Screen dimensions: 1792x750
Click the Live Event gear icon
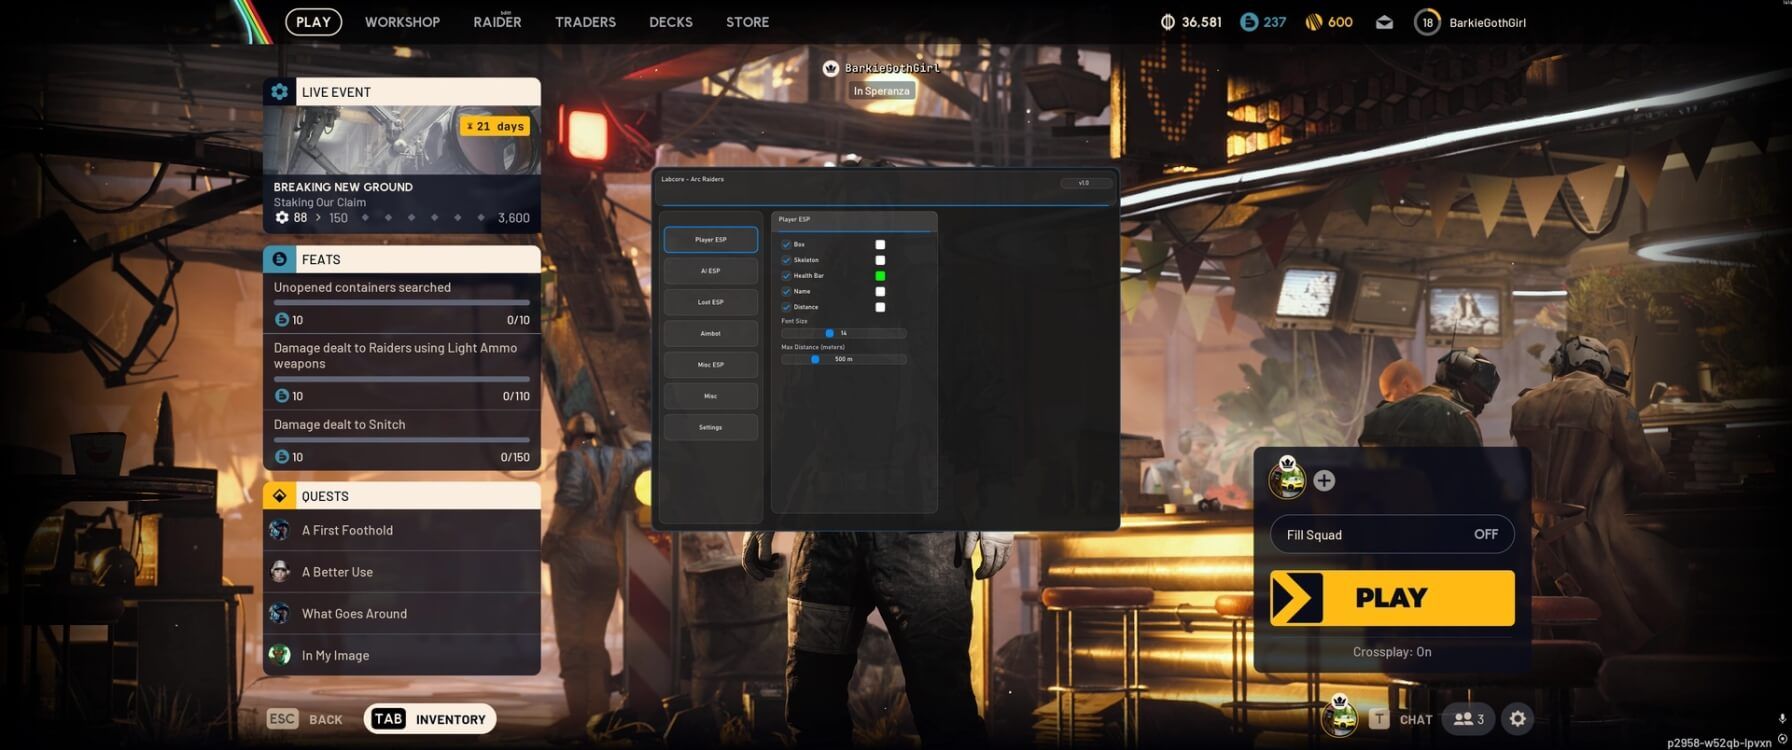pos(279,92)
